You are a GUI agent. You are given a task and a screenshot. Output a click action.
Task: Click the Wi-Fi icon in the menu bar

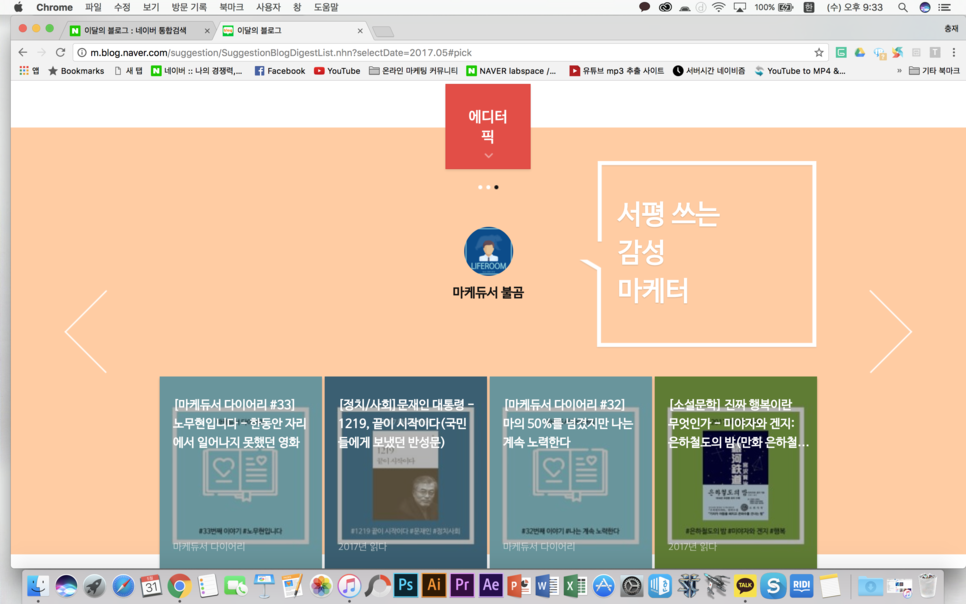pos(719,7)
